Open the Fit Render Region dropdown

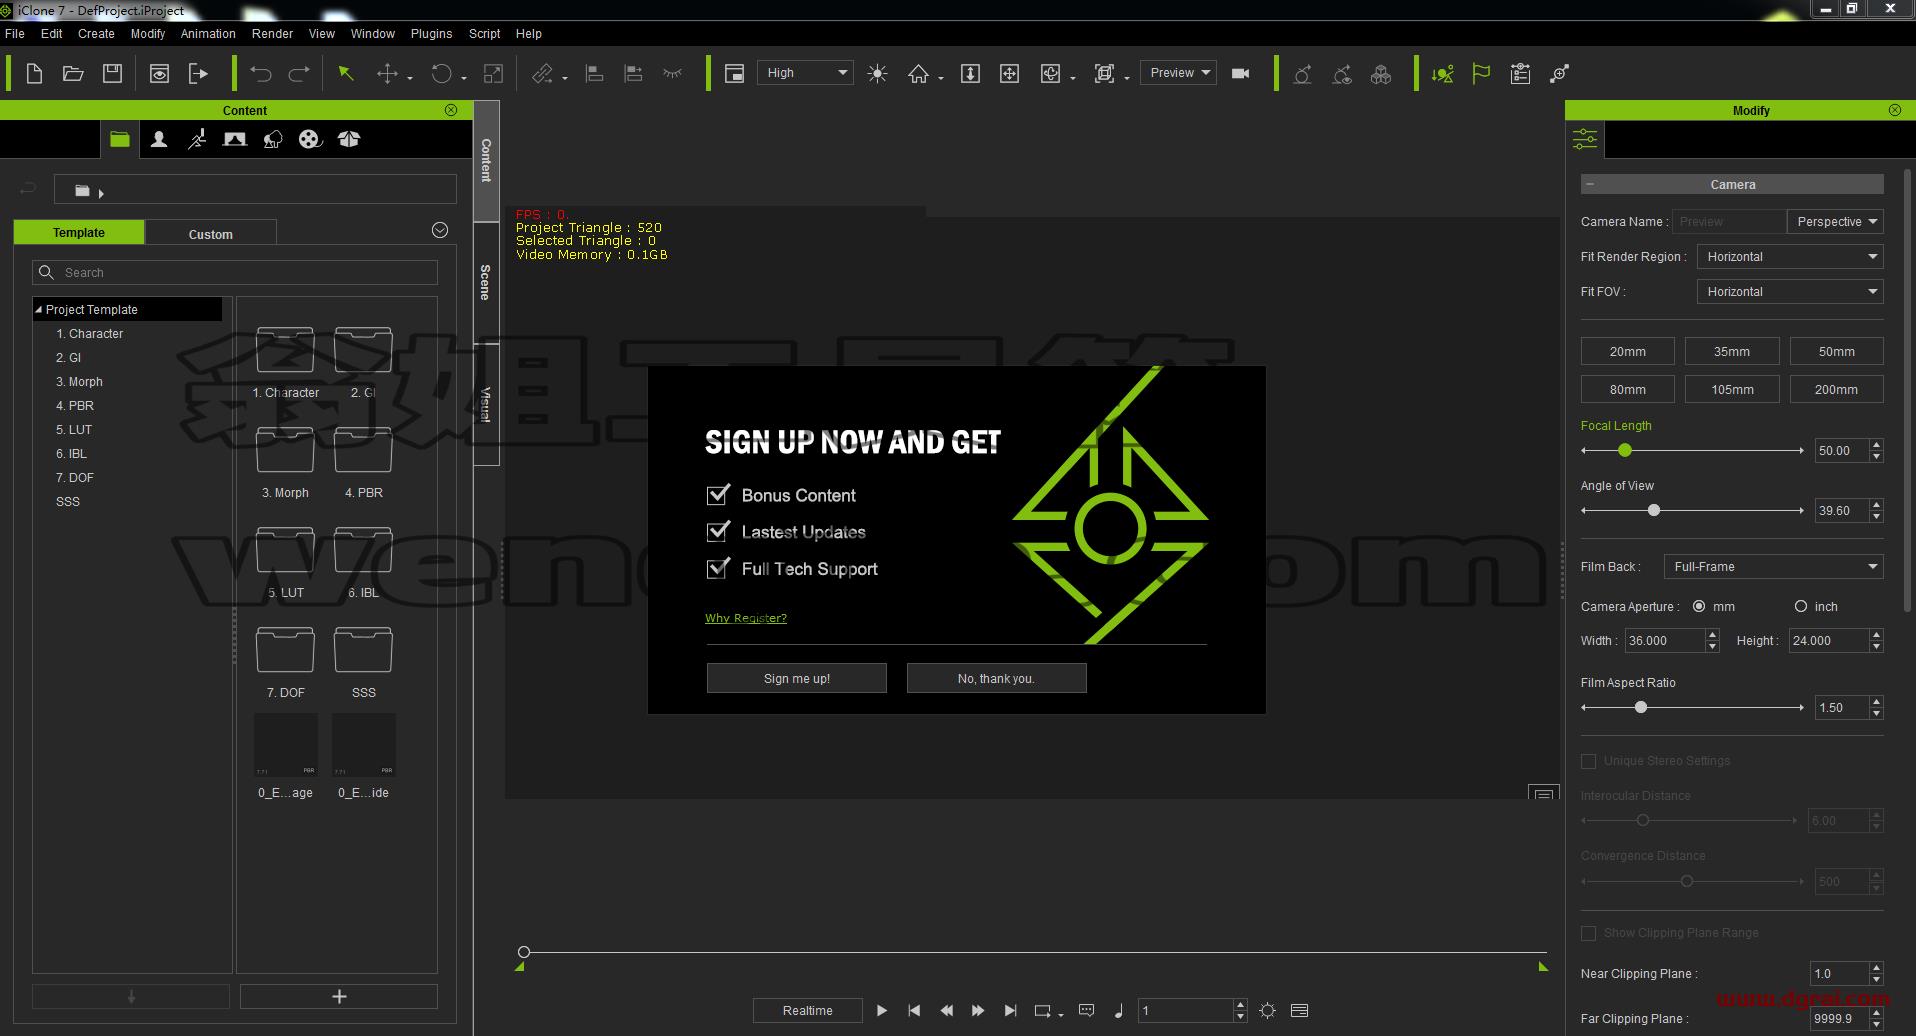(x=1790, y=257)
